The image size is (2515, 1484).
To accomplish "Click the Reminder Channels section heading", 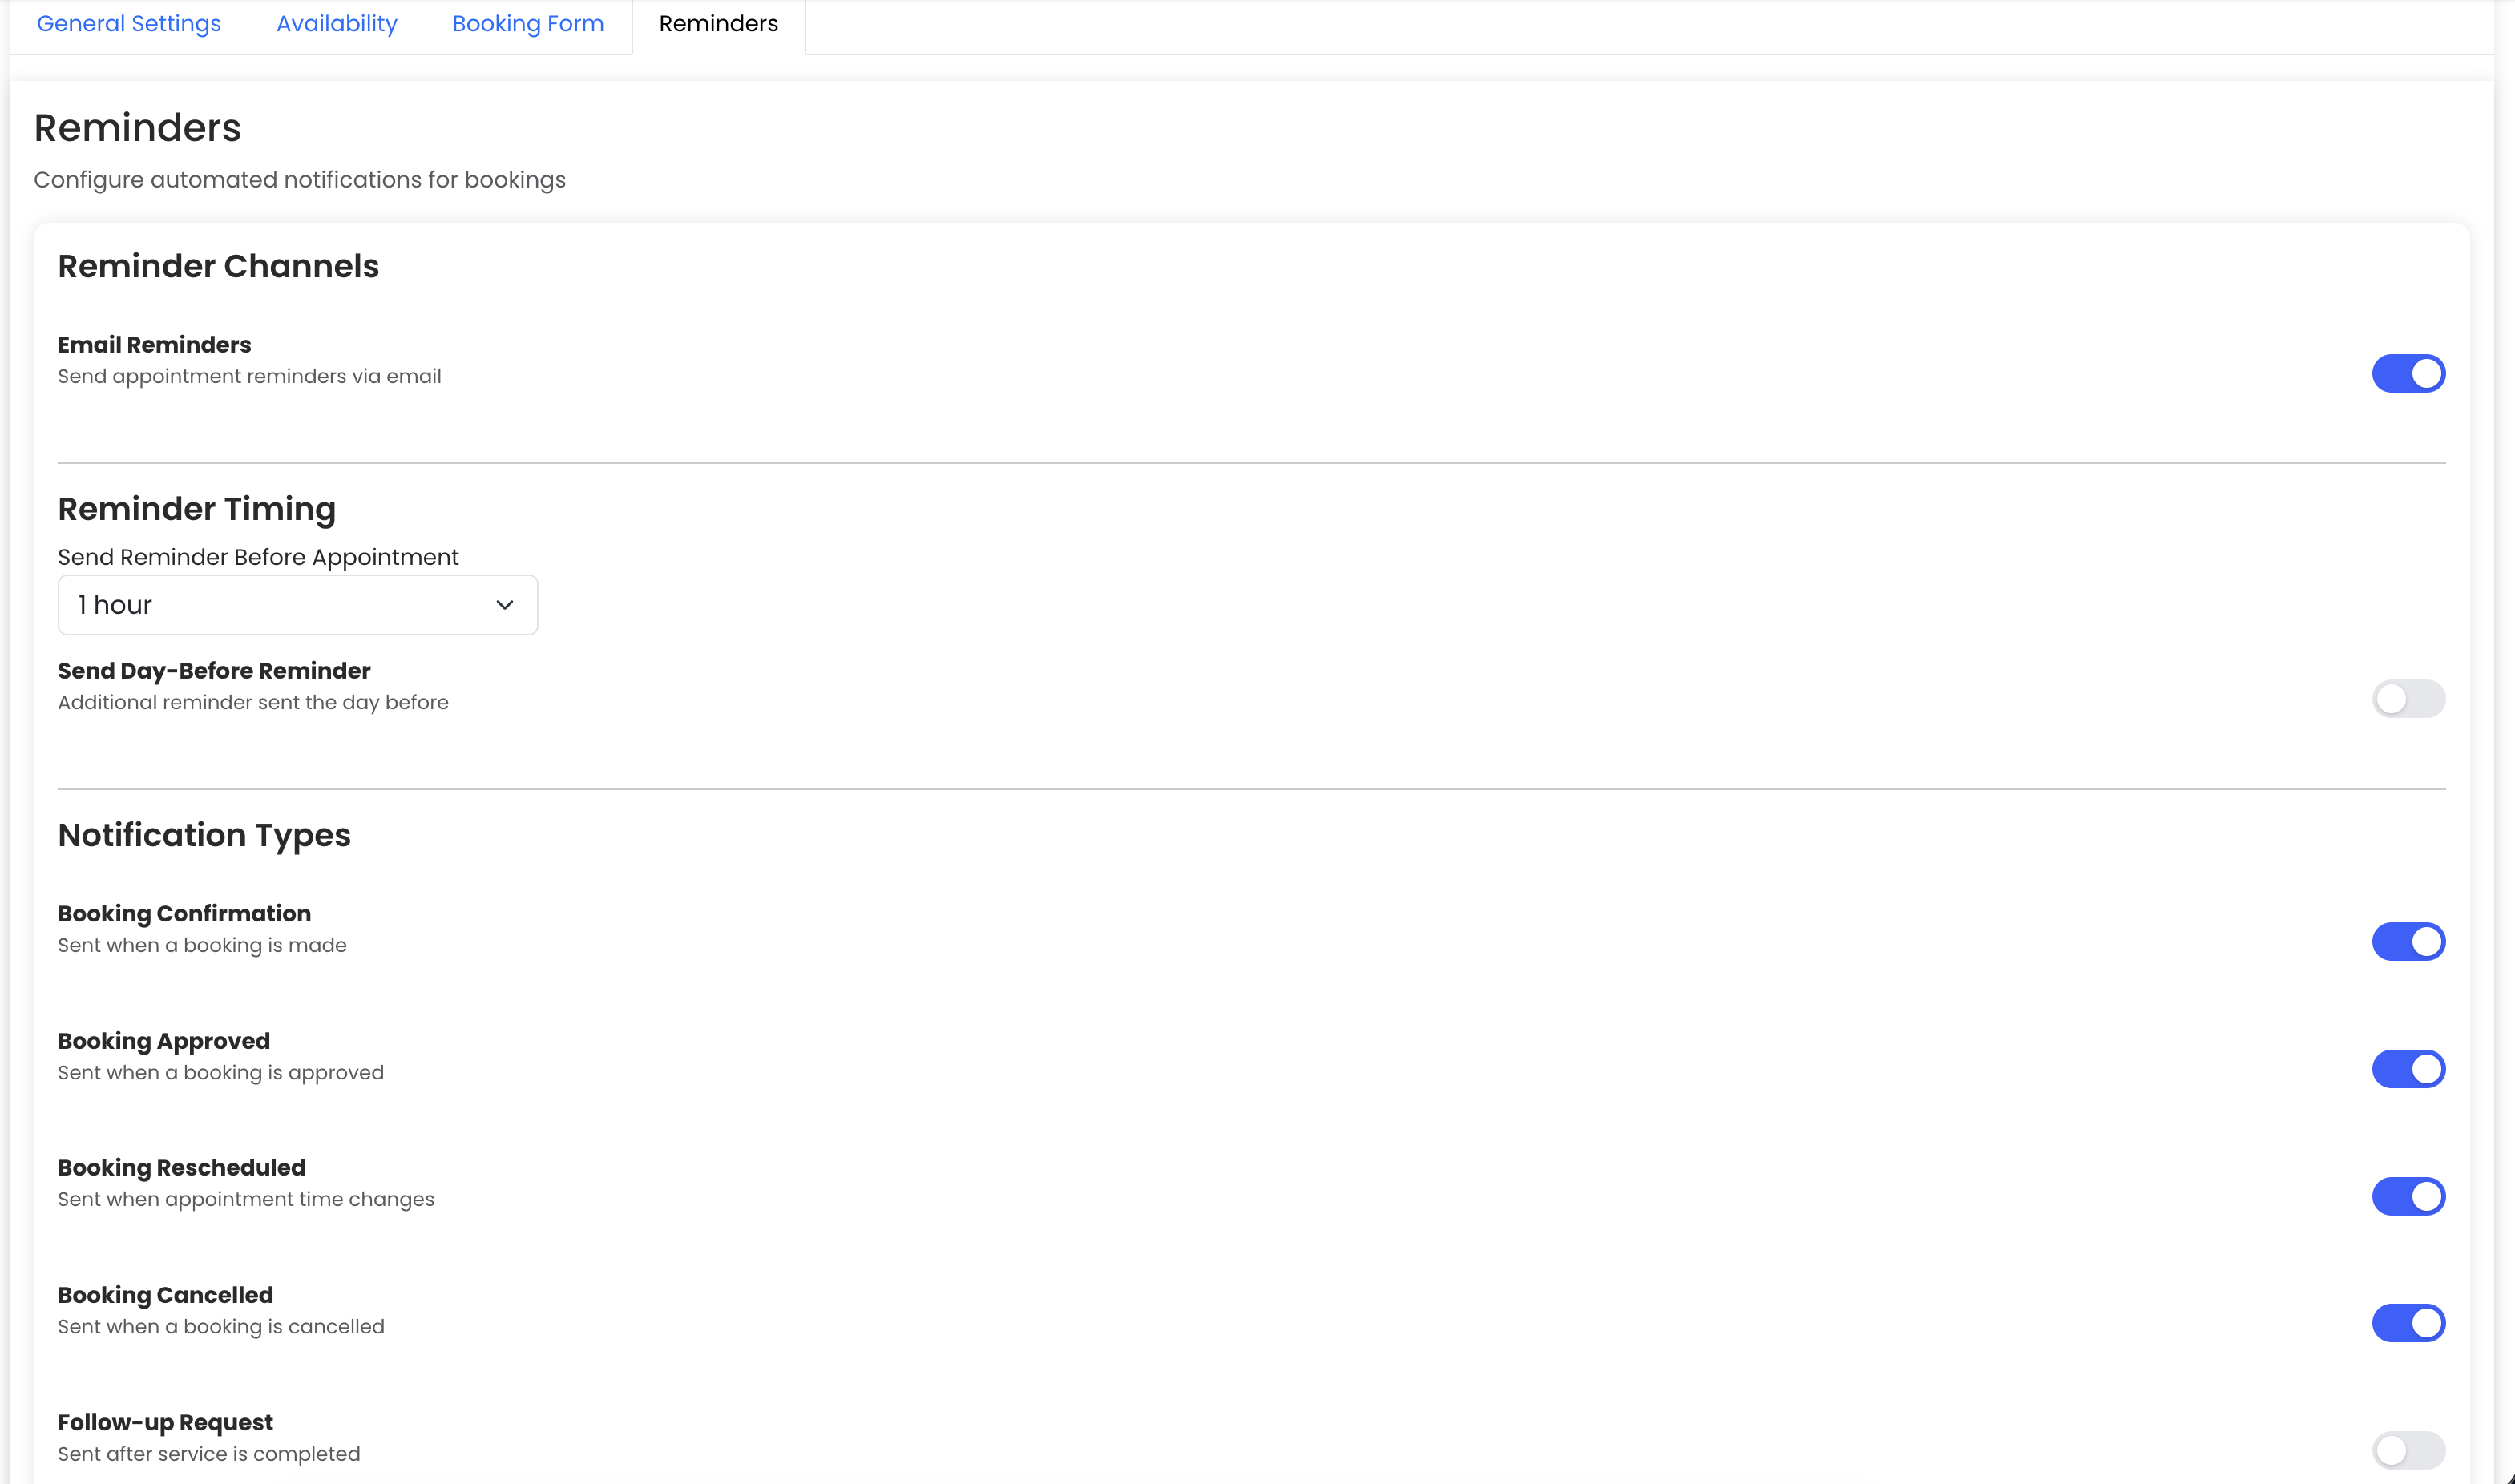I will coord(218,267).
